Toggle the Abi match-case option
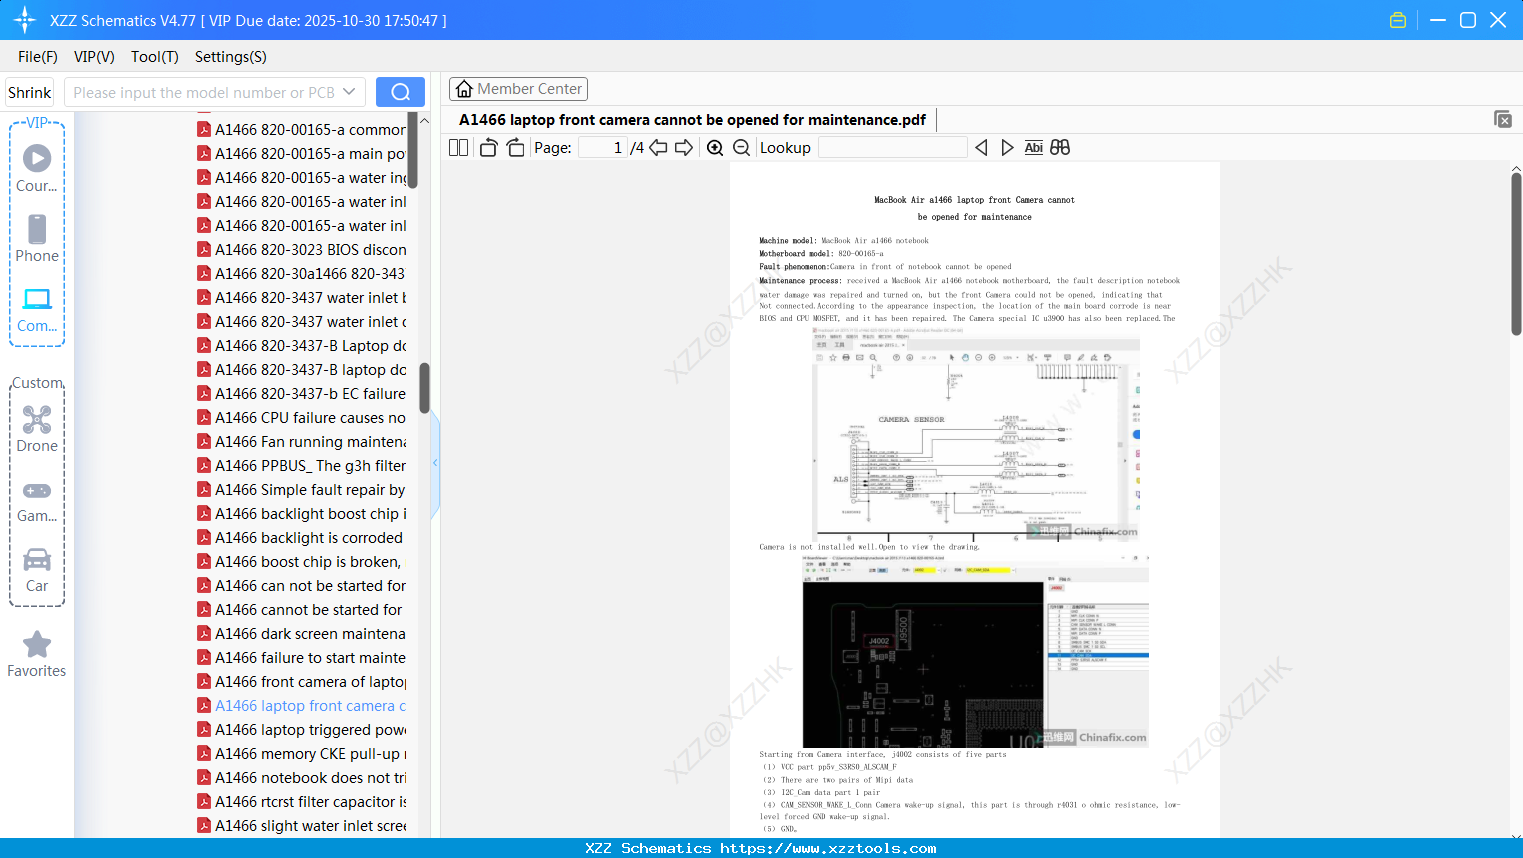Viewport: 1523px width, 858px height. click(x=1034, y=148)
